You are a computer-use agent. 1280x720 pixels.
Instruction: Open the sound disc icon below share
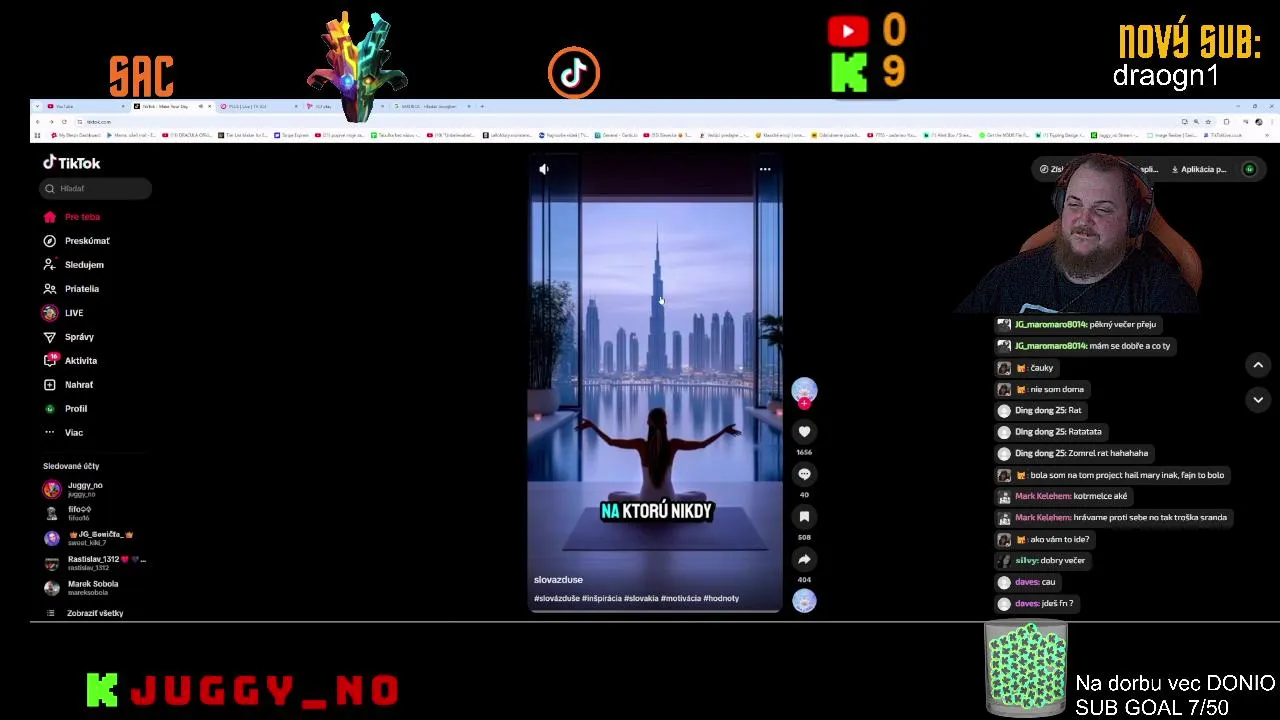pos(804,600)
